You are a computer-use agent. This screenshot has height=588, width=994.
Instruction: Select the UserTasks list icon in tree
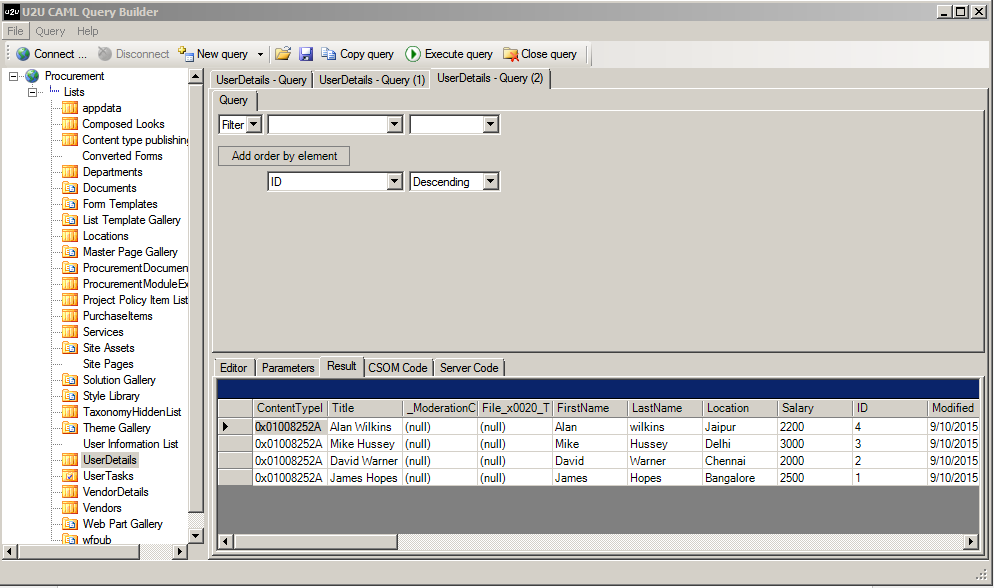[x=70, y=476]
